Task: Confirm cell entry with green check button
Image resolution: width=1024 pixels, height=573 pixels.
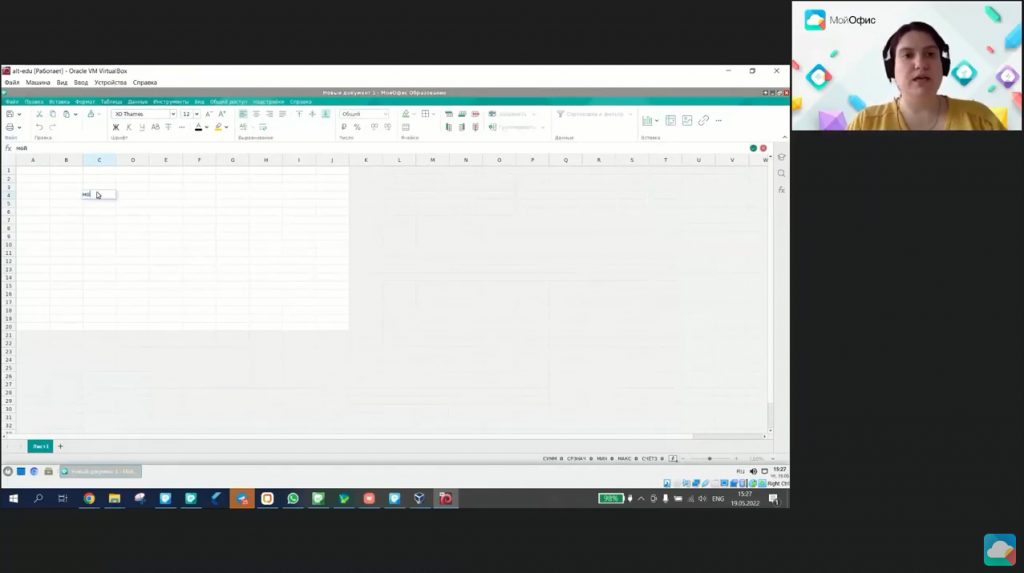Action: pos(753,148)
